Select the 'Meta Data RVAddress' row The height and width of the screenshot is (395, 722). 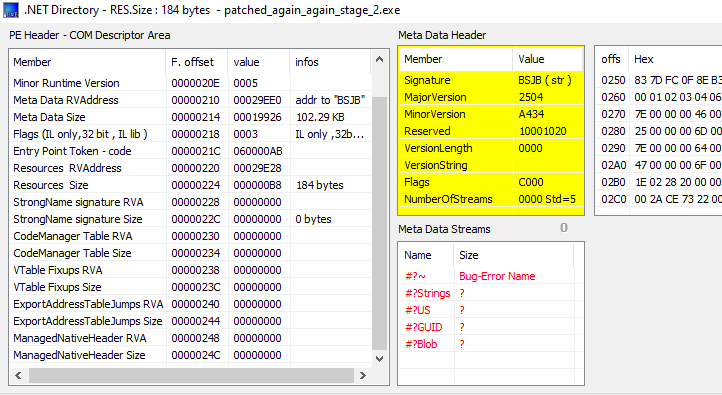coord(190,100)
